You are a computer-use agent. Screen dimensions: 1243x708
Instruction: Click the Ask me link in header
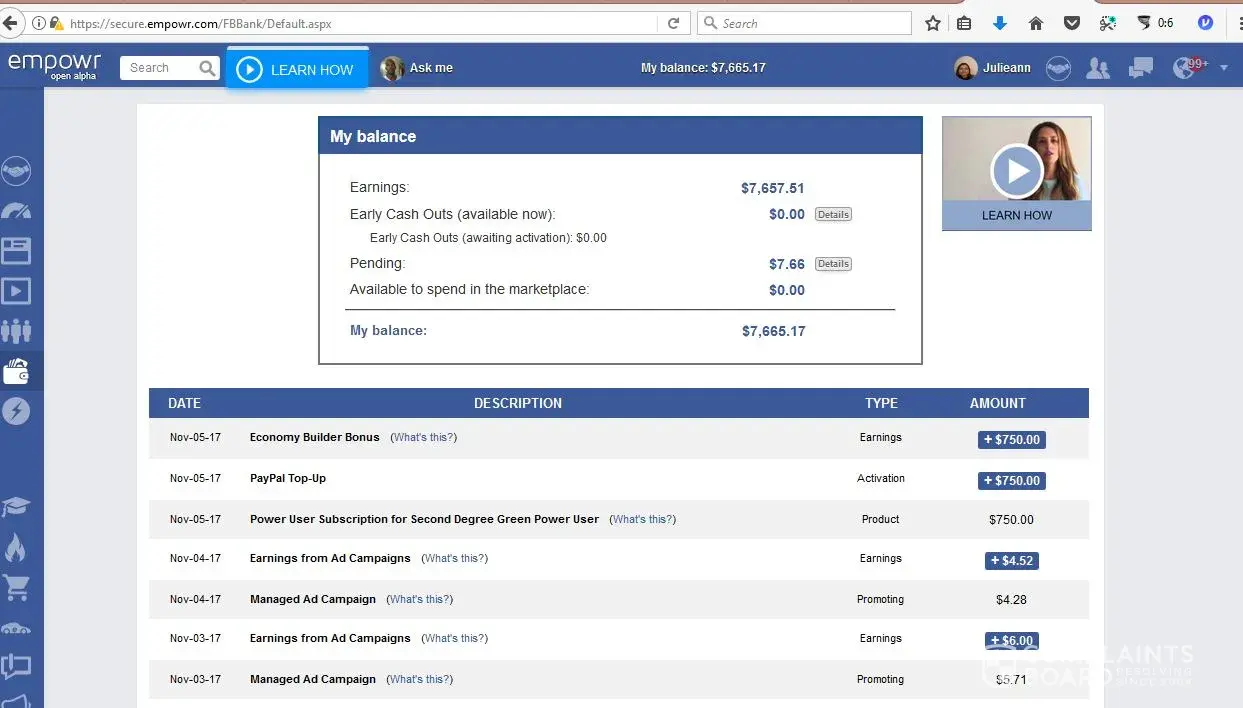pos(430,68)
